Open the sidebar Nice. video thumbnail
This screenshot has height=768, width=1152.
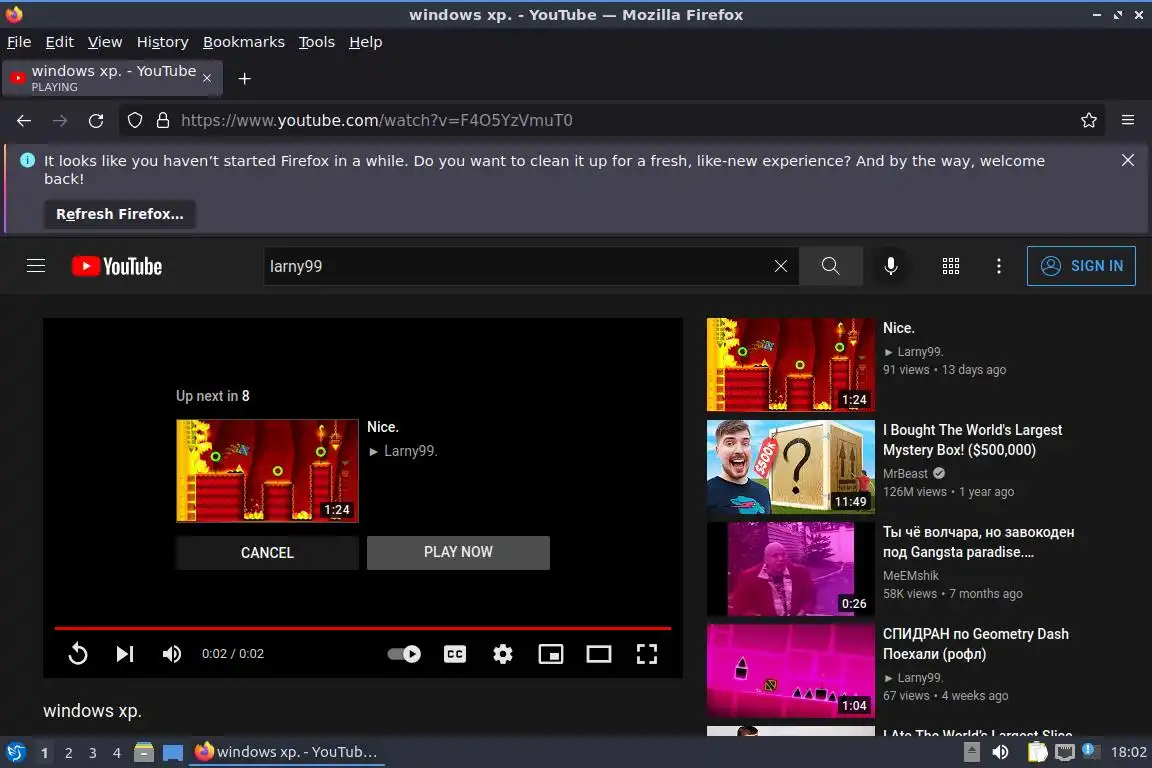(x=791, y=365)
